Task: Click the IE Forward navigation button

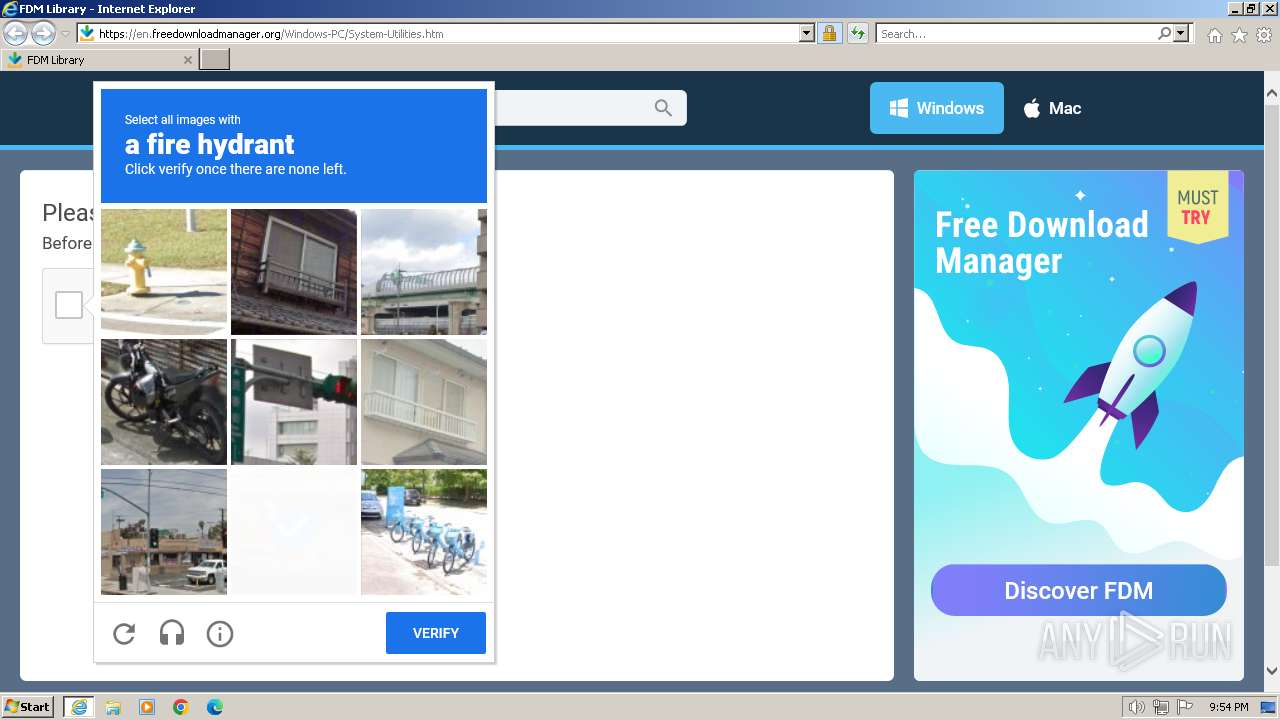Action: [43, 34]
